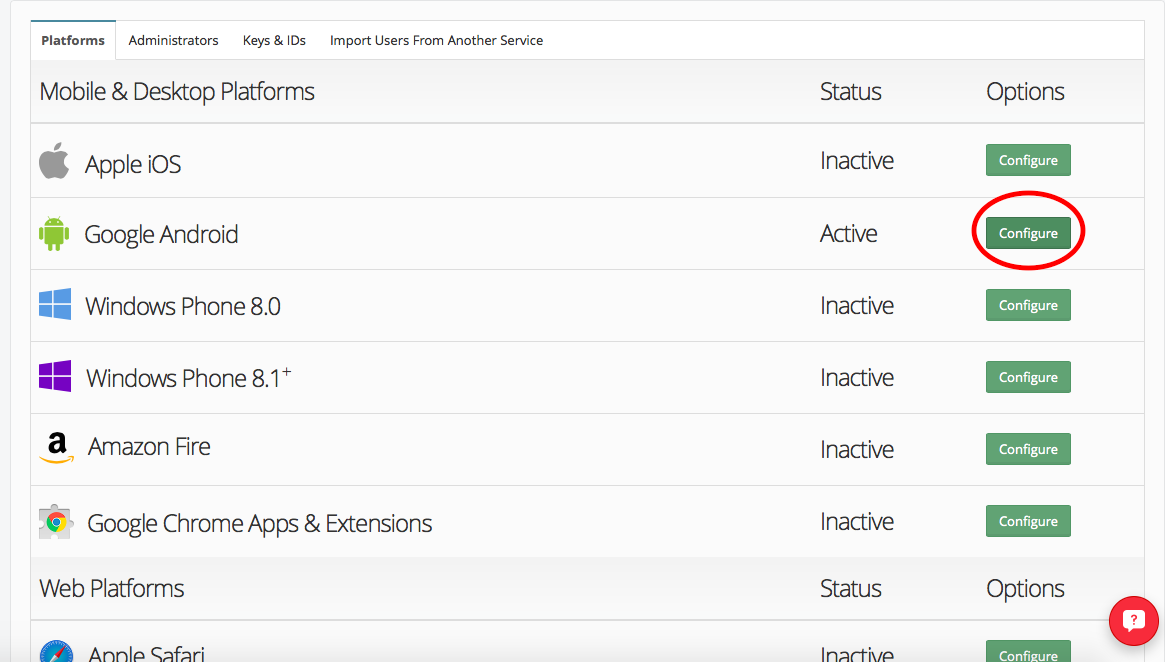Configure the Amazon Fire platform
The image size is (1165, 662).
point(1028,449)
